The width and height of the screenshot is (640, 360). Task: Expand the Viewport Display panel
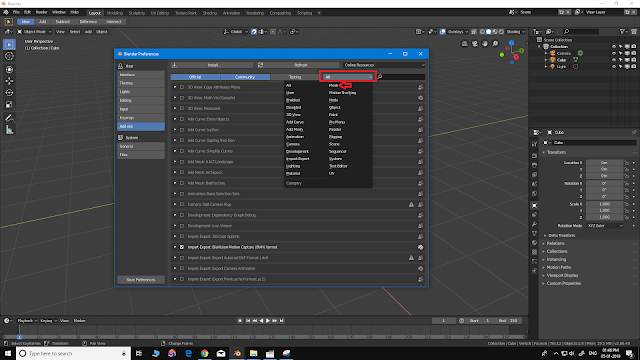point(562,276)
